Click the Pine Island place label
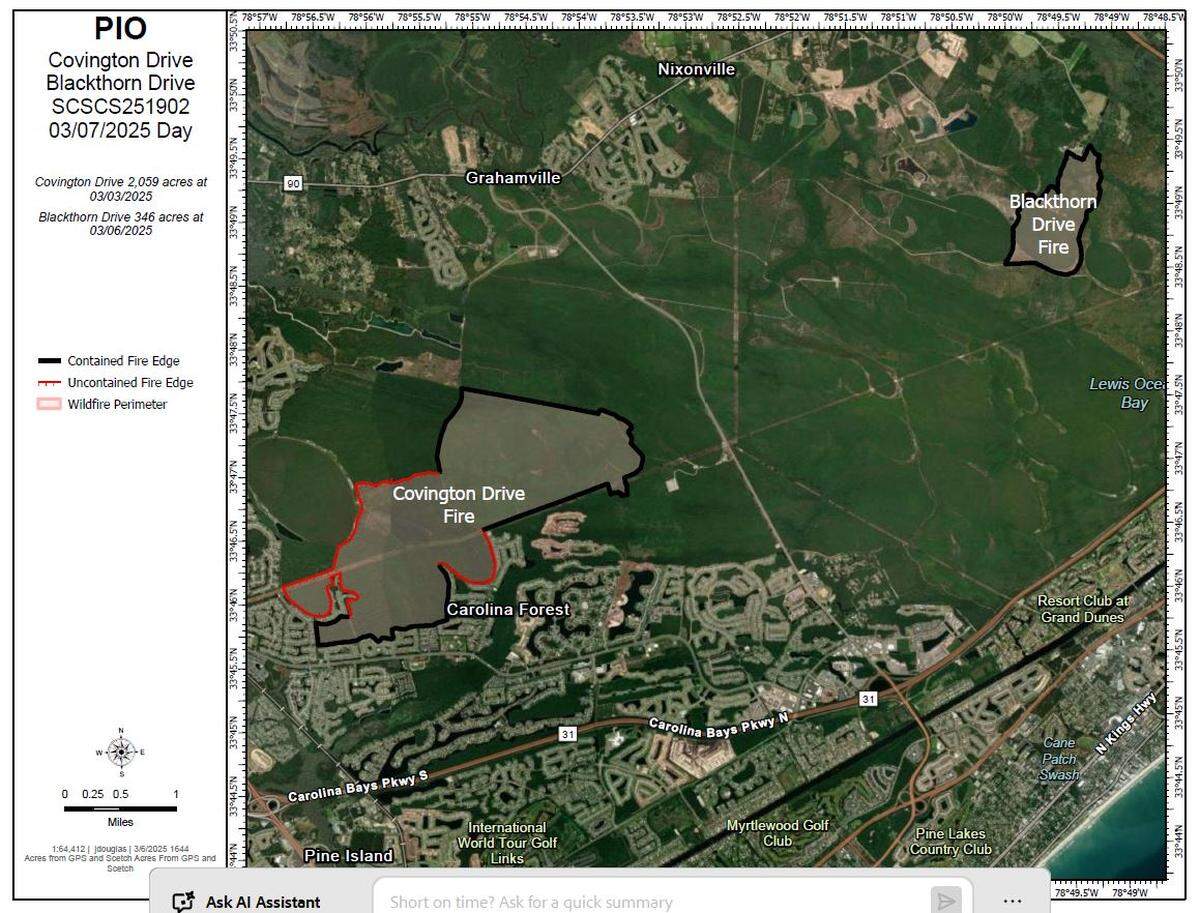 click(348, 856)
